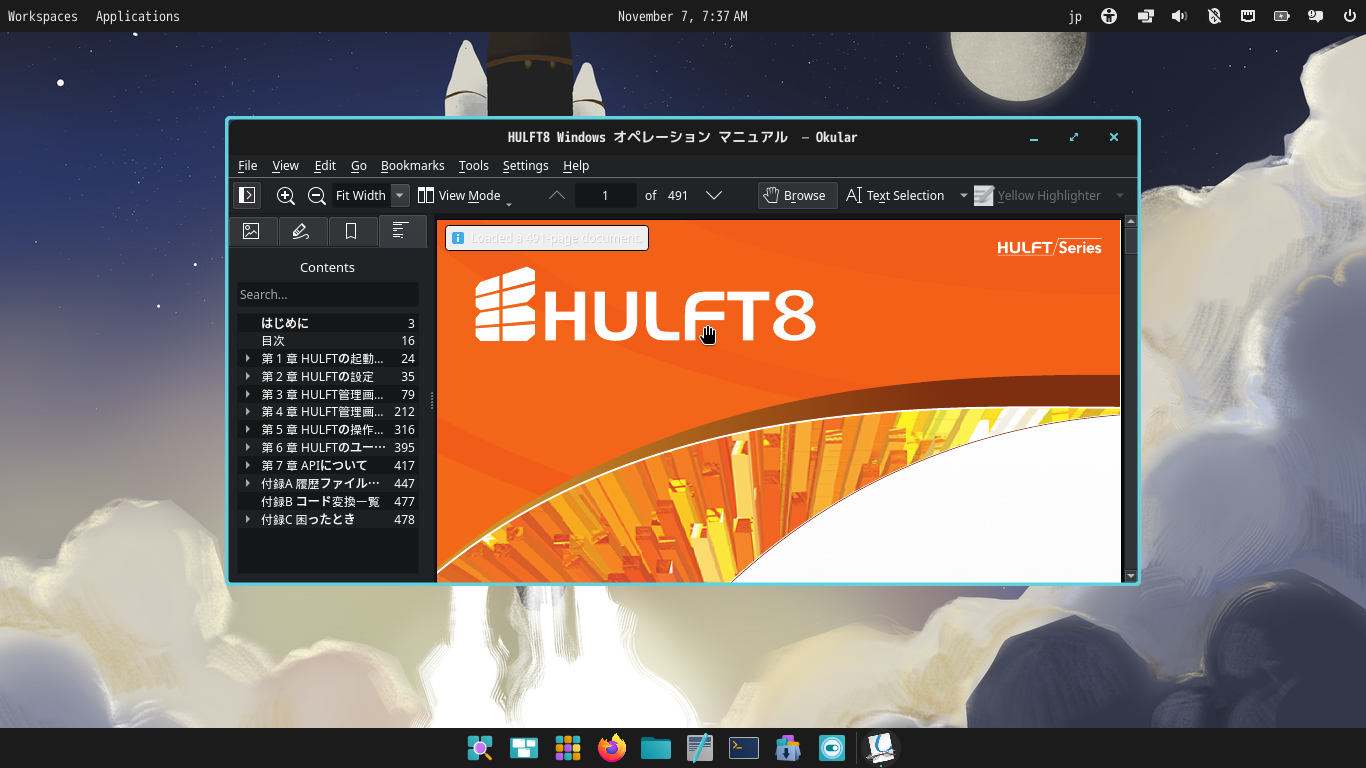Open the Yellow Highlighter dropdown arrow
1366x768 pixels.
click(x=1120, y=196)
